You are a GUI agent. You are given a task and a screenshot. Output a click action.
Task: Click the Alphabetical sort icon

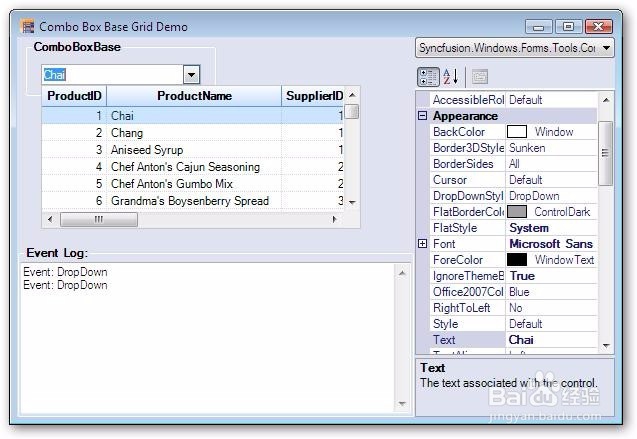pyautogui.click(x=451, y=77)
